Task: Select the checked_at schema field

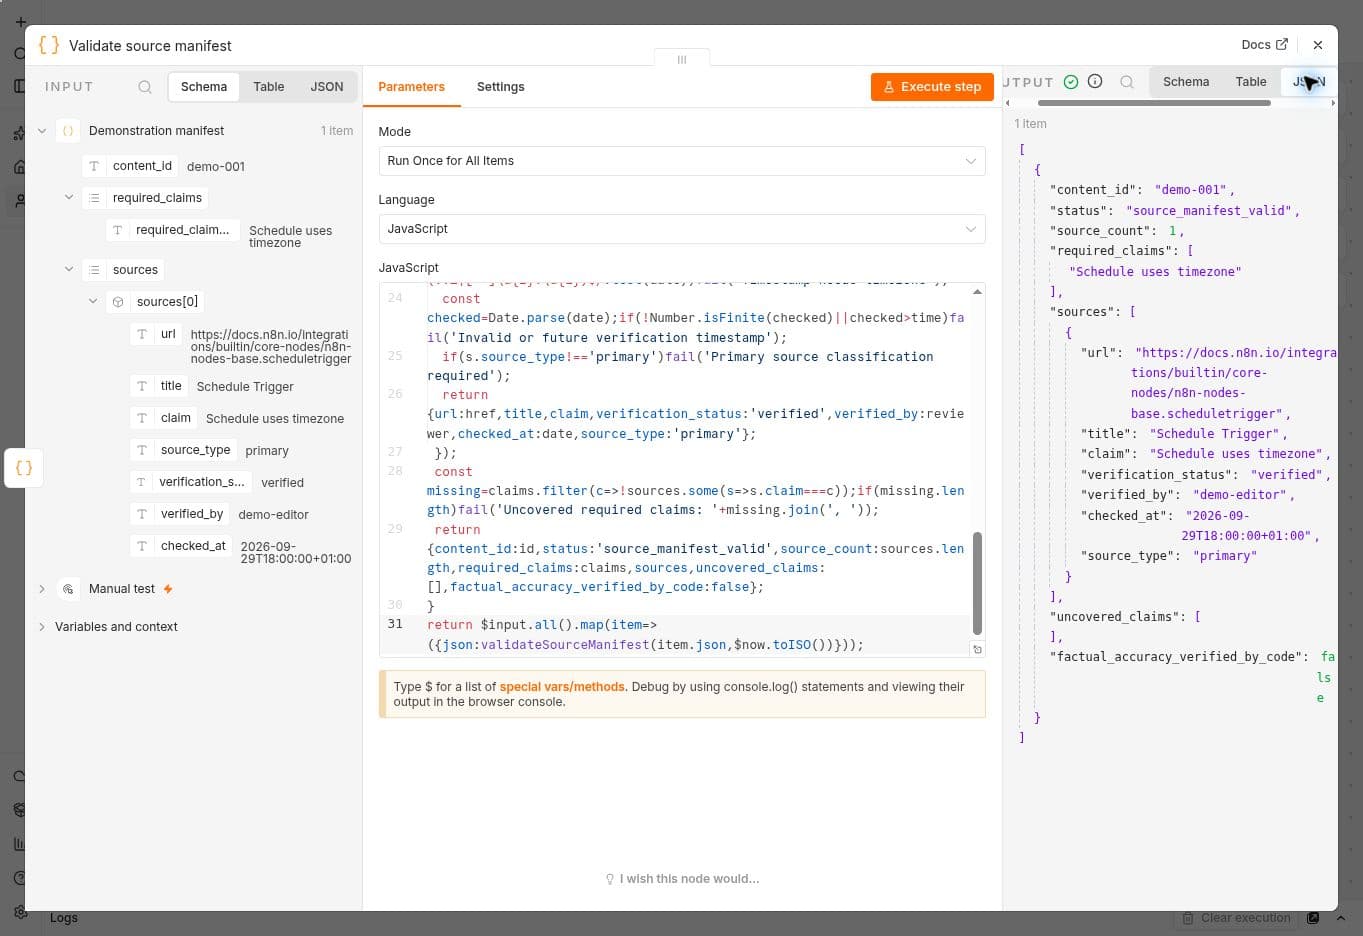Action: [182, 546]
